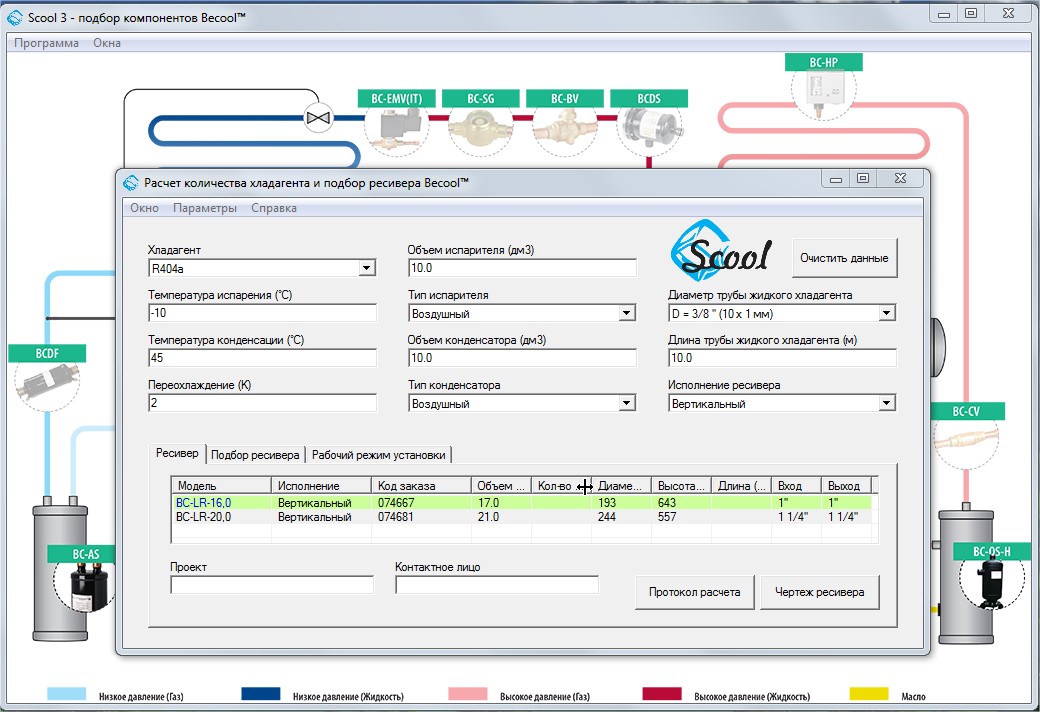Viewport: 1040px width, 712px height.
Task: Click the Код заказа column header
Action: click(x=421, y=486)
